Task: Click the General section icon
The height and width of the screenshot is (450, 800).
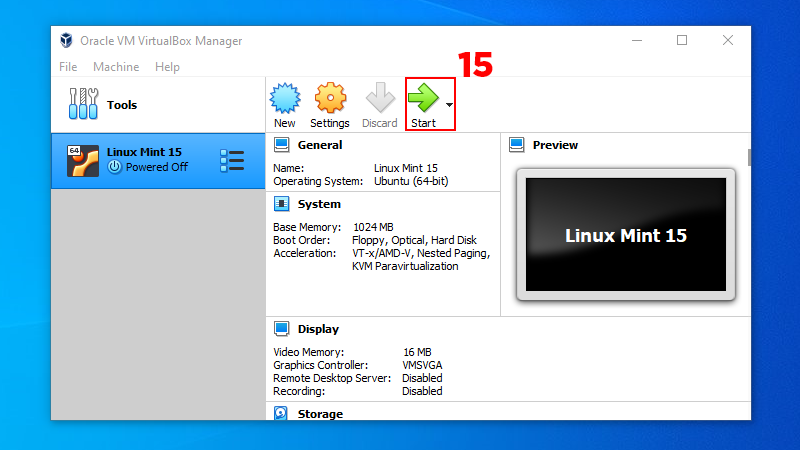Action: (x=282, y=145)
